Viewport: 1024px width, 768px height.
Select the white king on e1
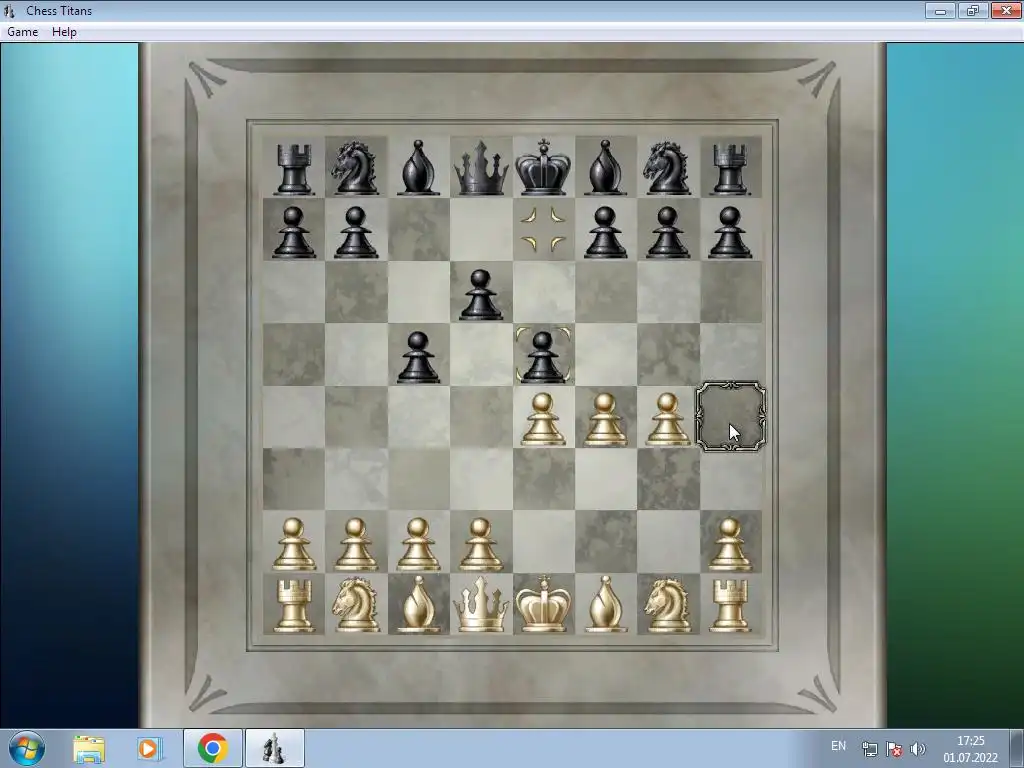pos(543,604)
